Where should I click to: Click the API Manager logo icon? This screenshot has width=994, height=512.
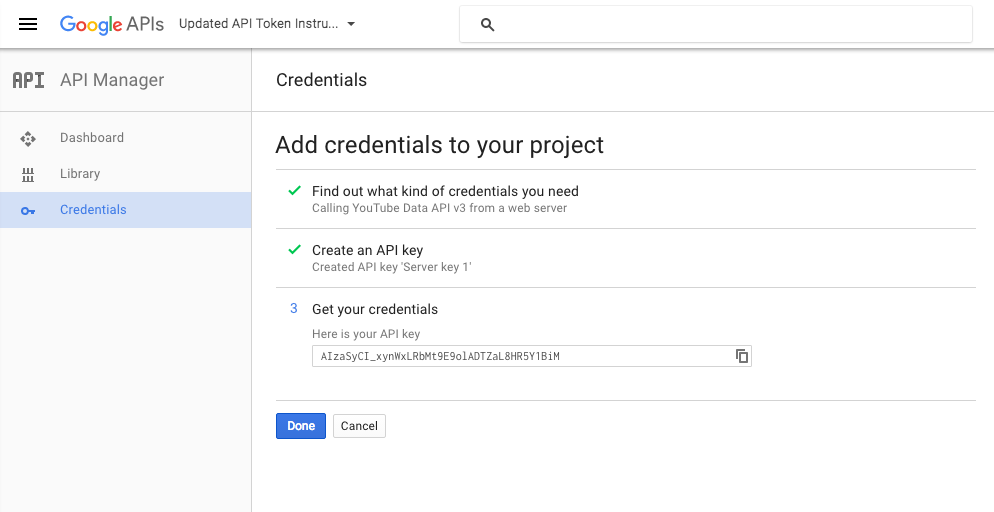28,80
